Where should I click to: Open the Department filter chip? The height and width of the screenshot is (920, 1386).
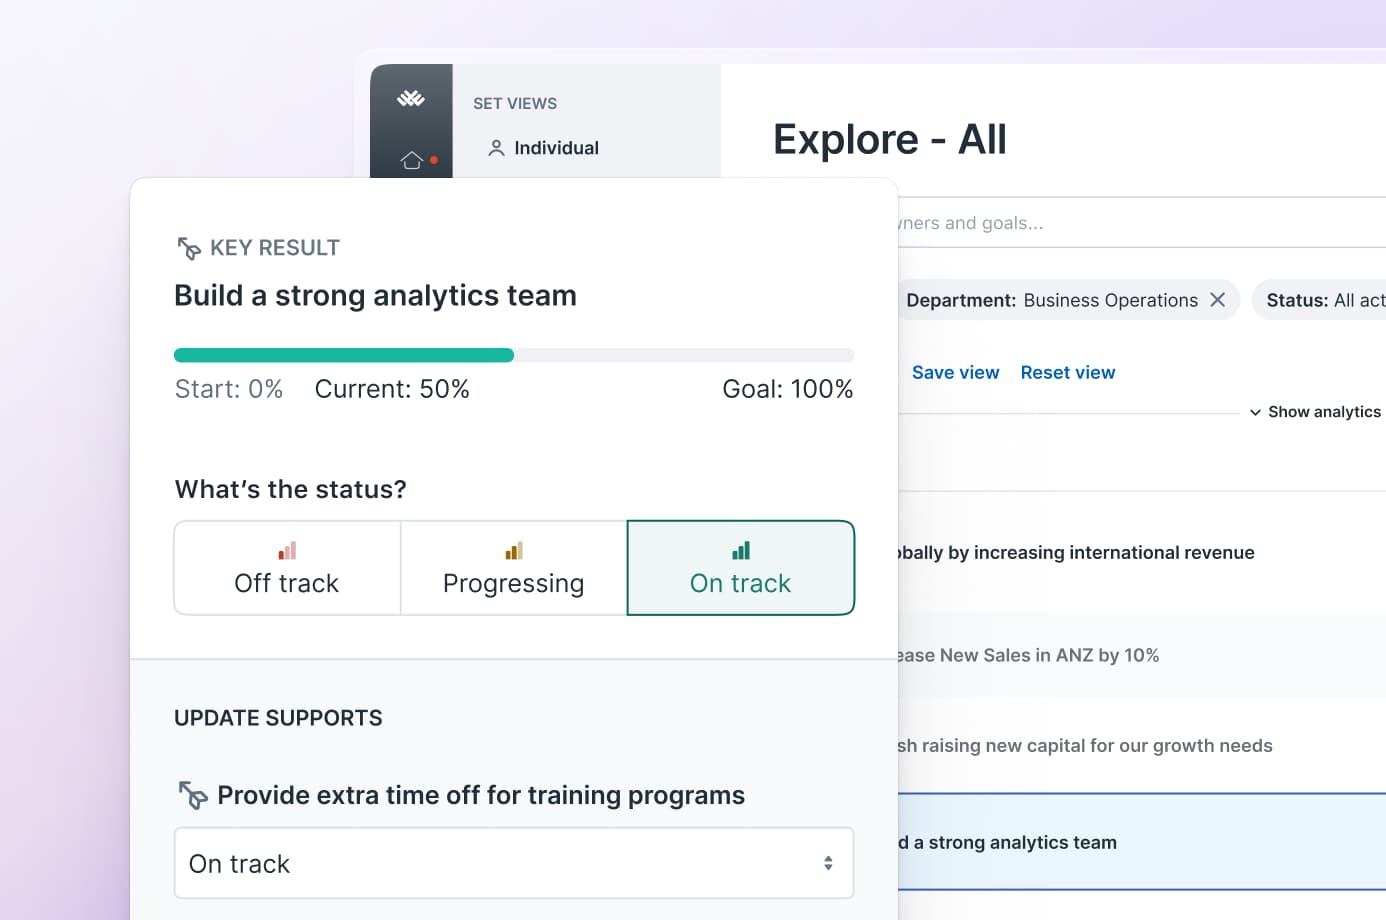(1050, 299)
